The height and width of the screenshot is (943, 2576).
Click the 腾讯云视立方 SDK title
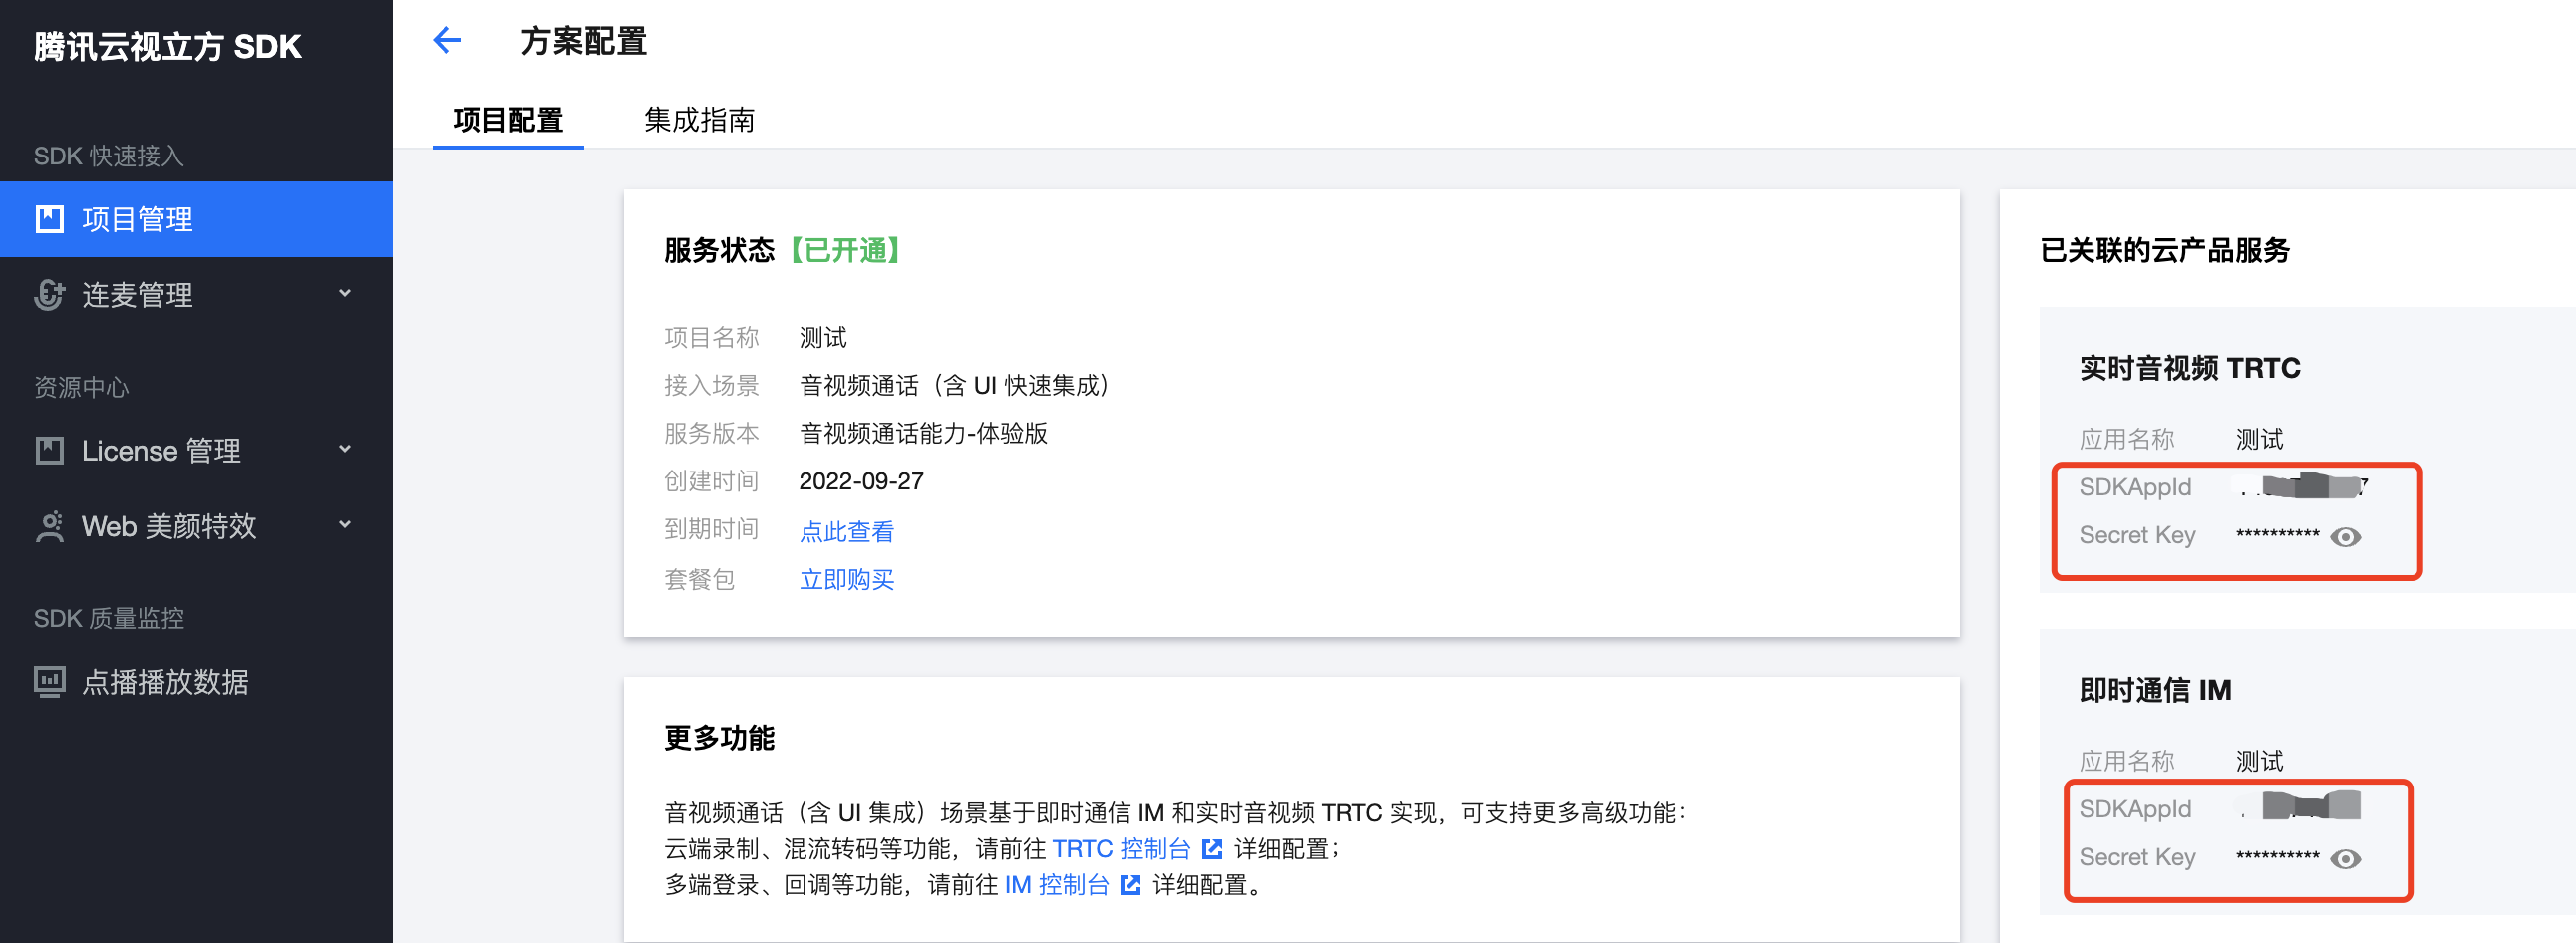click(167, 46)
